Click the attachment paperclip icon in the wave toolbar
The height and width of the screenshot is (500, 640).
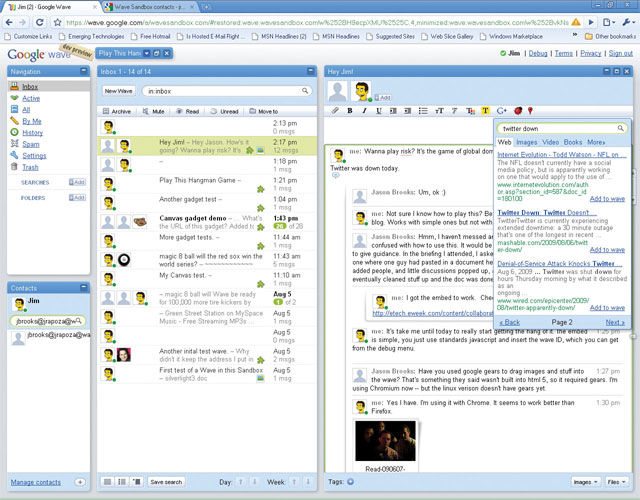coord(335,111)
